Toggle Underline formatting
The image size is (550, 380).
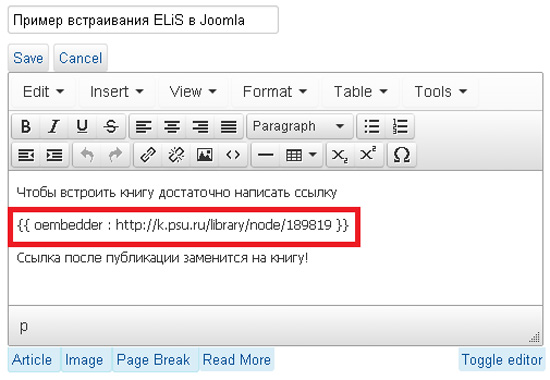[82, 126]
